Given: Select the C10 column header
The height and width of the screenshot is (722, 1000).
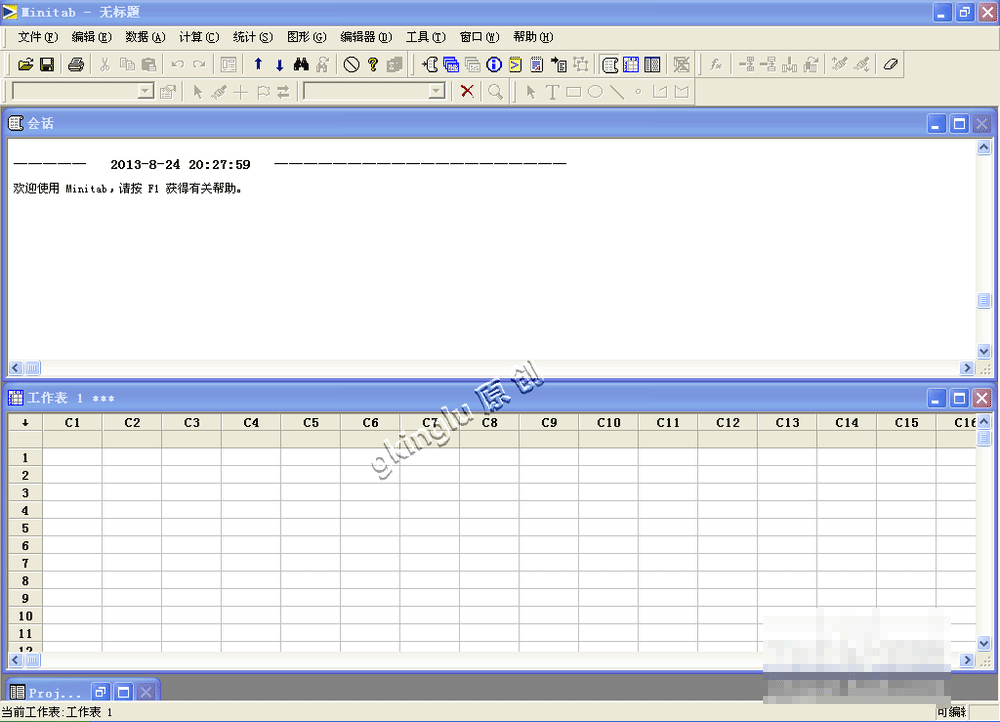Looking at the screenshot, I should tap(608, 422).
